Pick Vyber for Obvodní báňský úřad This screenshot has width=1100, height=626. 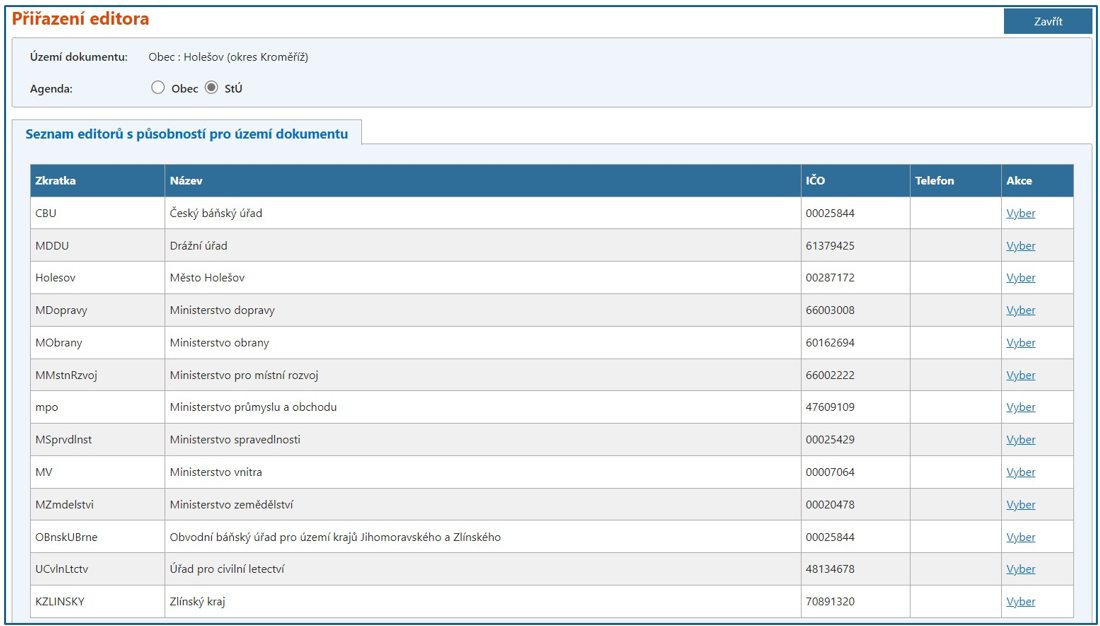coord(1020,537)
